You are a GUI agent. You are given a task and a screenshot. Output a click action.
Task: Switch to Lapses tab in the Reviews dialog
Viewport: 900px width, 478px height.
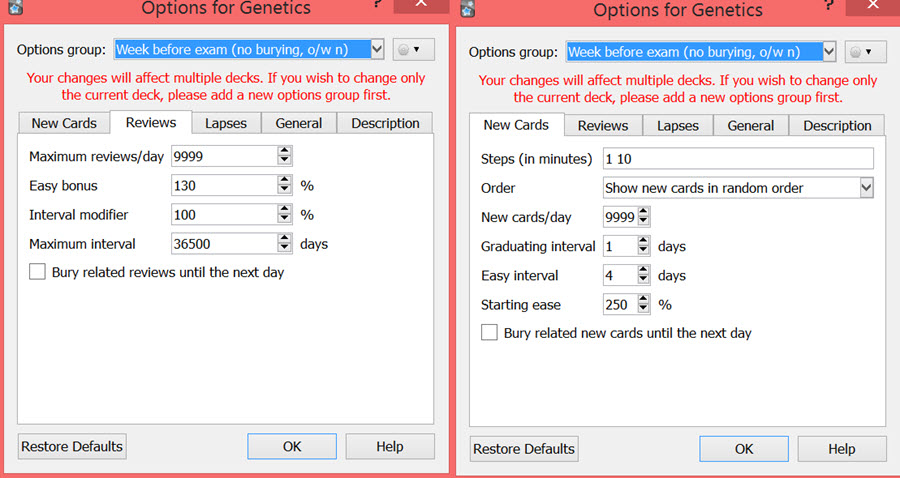tap(227, 123)
